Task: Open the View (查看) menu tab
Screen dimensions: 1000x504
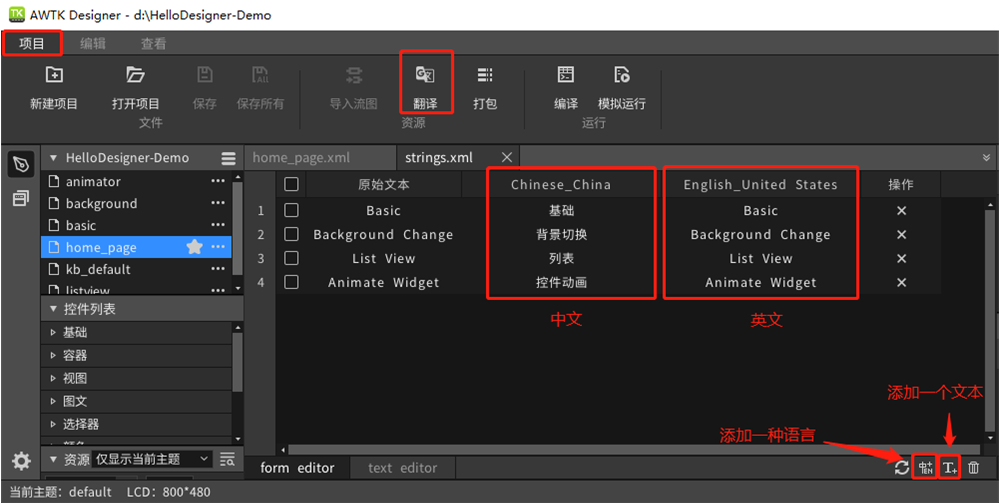Action: pyautogui.click(x=154, y=43)
